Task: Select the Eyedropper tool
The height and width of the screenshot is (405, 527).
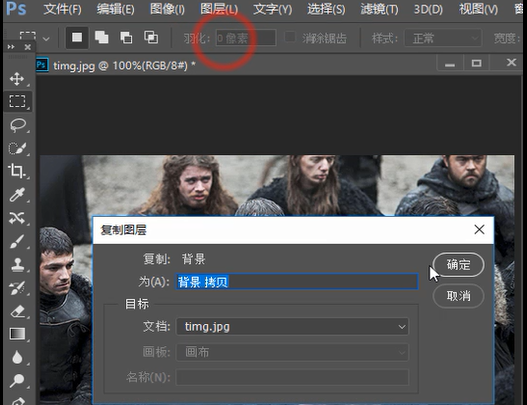Action: [x=17, y=195]
